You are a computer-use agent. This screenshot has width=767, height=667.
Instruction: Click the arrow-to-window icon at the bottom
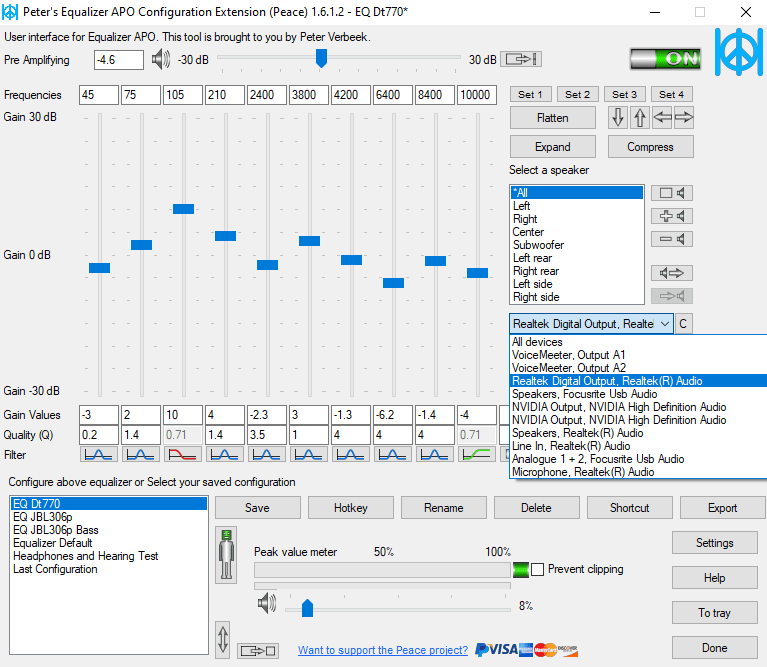click(258, 651)
